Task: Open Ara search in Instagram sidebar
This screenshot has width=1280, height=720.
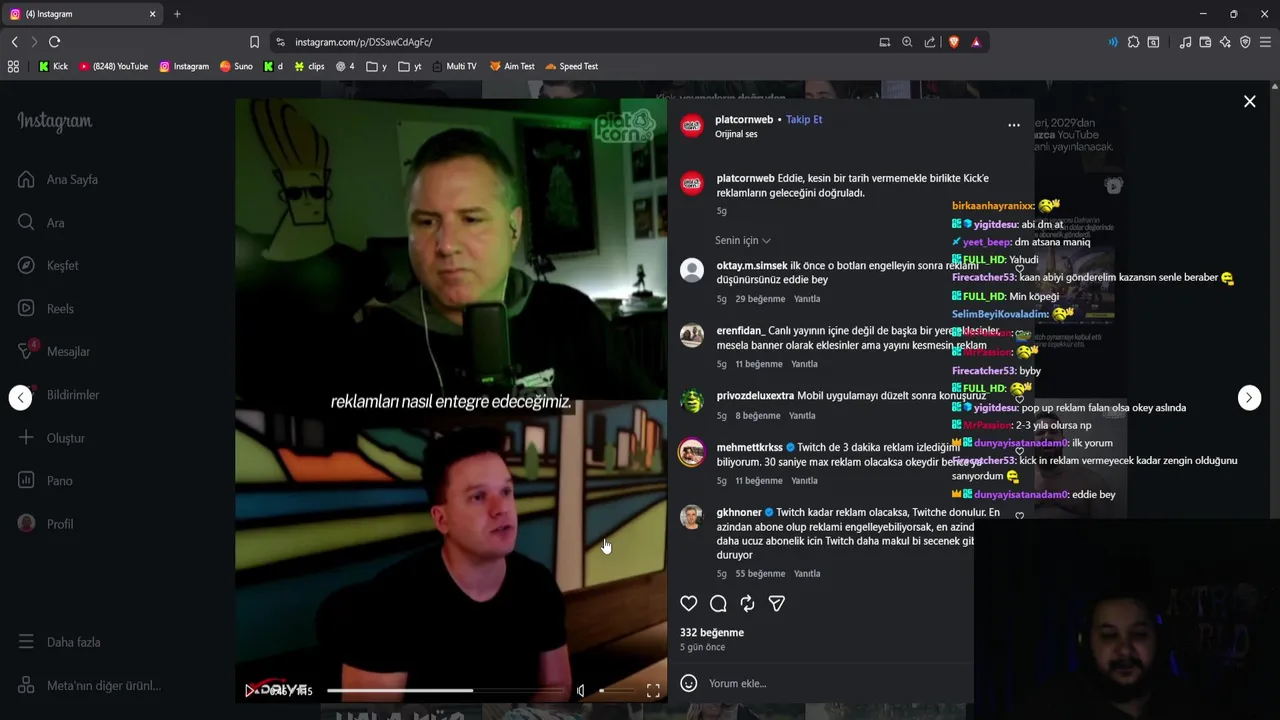Action: (x=41, y=223)
